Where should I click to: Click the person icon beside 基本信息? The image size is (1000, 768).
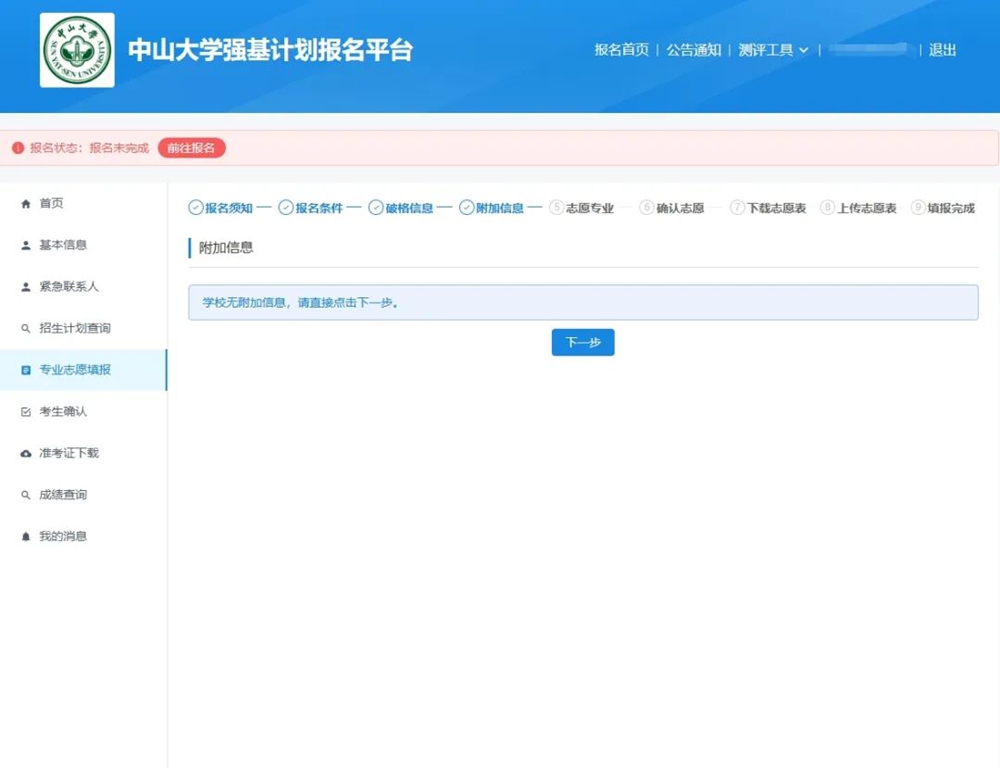(26, 245)
